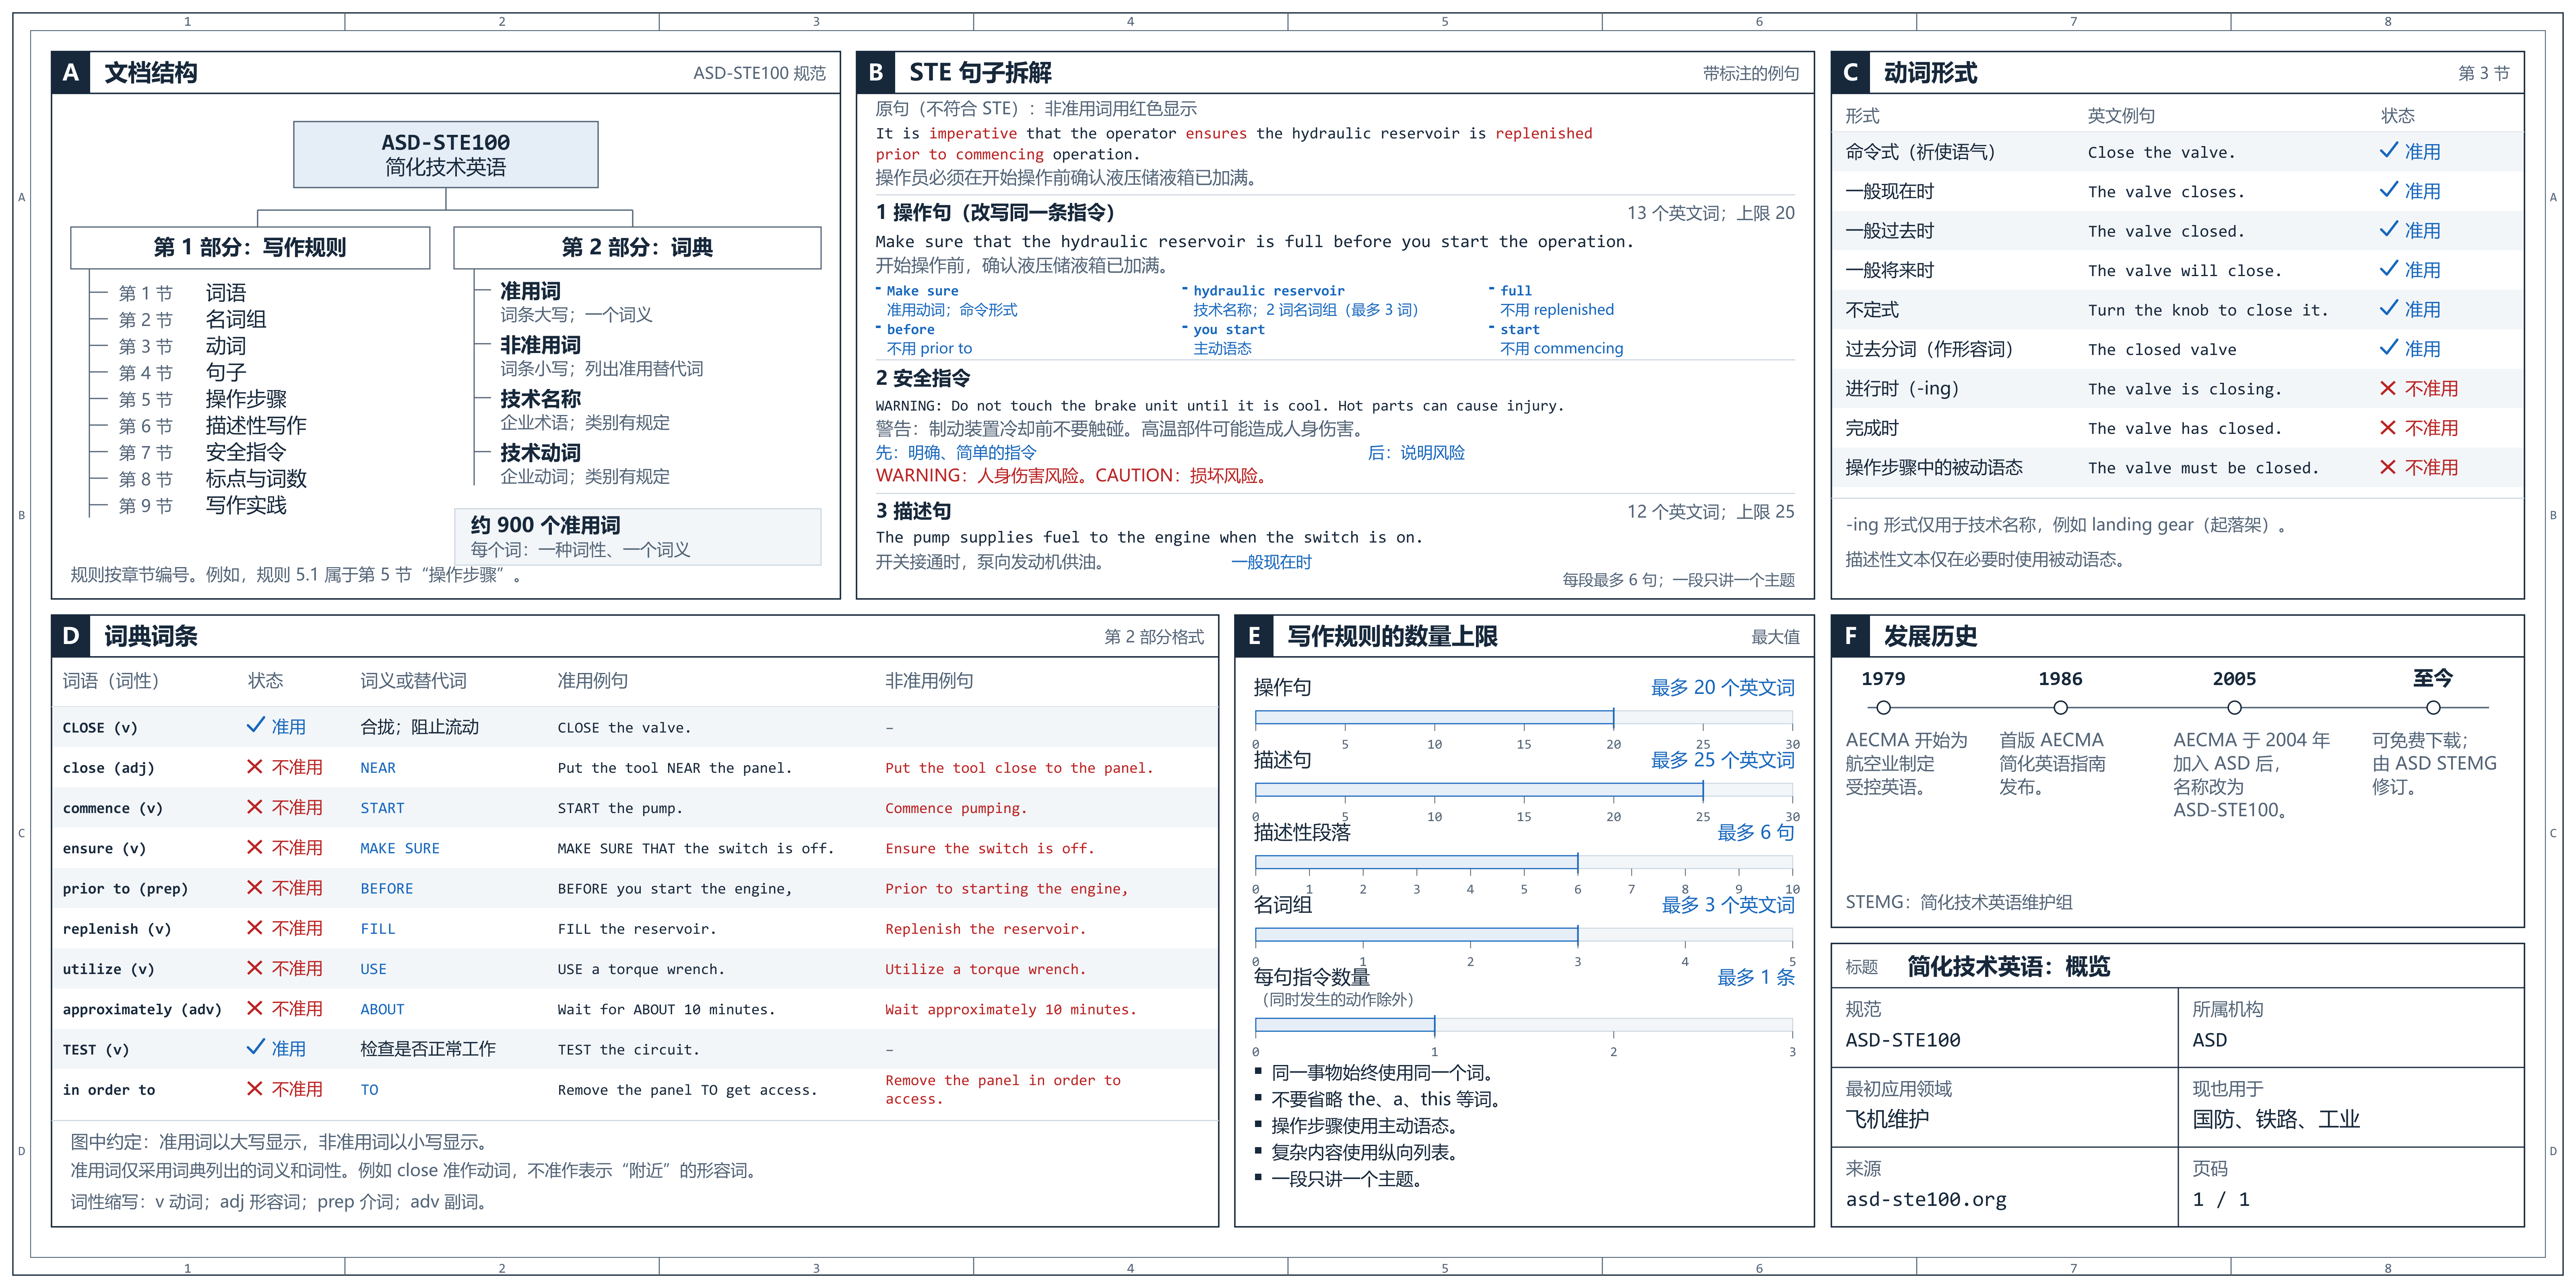This screenshot has width=2576, height=1288.
Task: Click the 每句指令数量 bar reaching 1
Action: point(1345,1025)
